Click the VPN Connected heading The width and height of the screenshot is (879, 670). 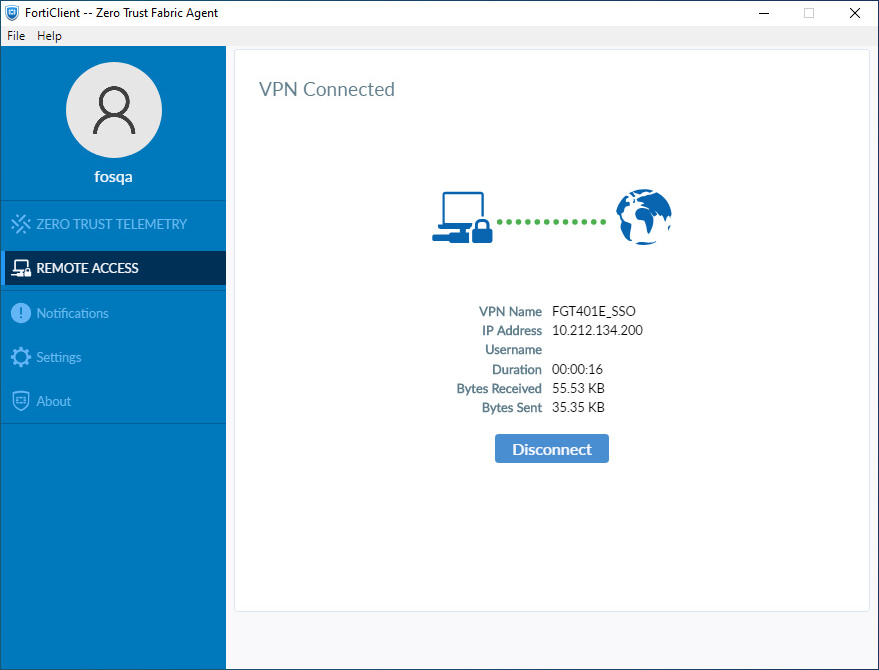pos(327,89)
